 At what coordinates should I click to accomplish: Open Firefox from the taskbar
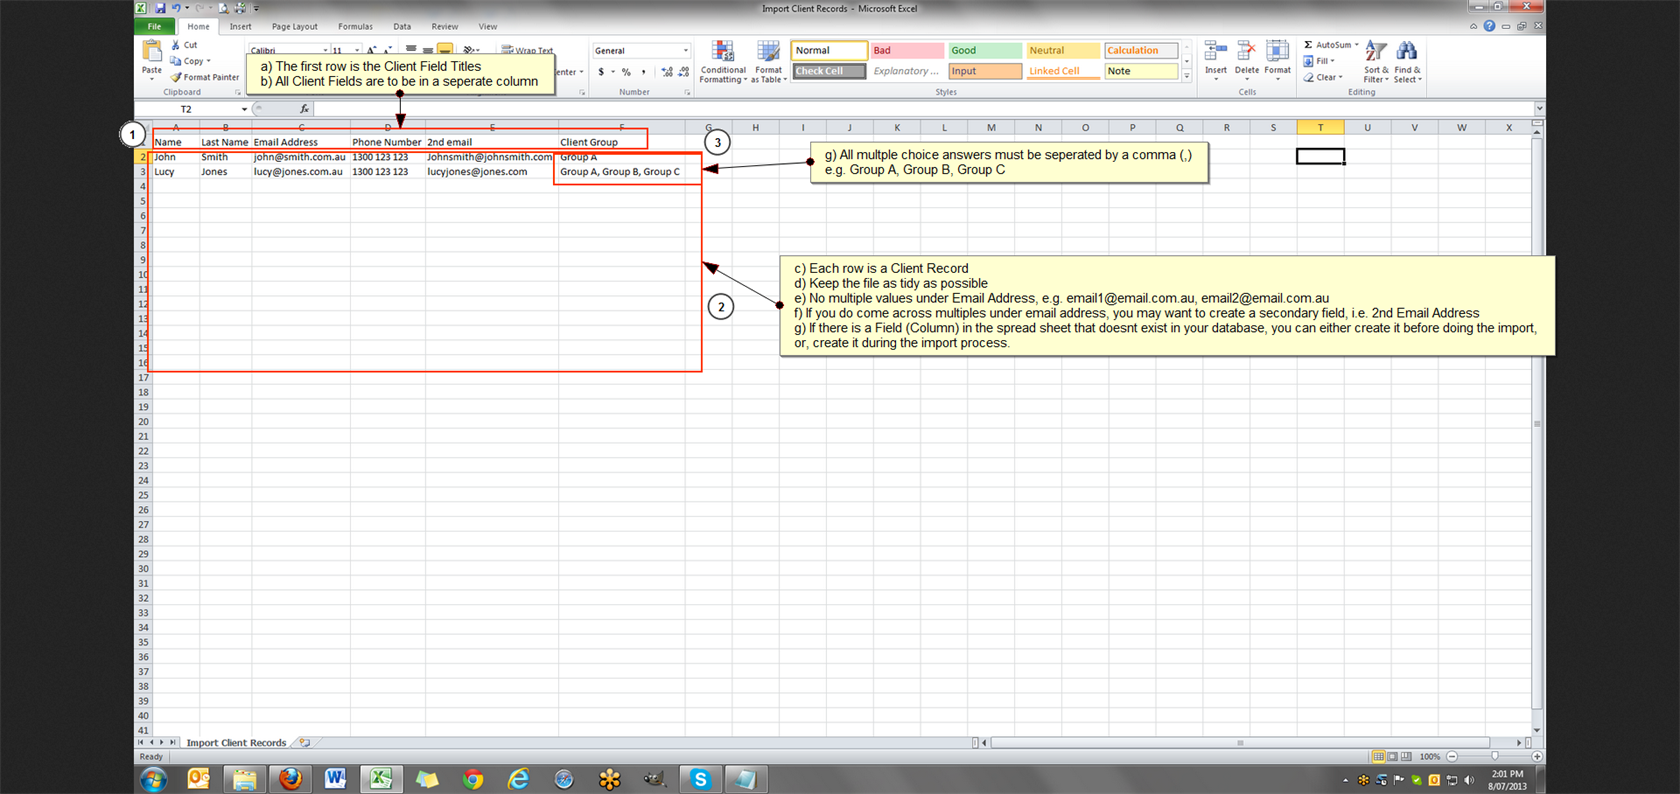click(290, 779)
